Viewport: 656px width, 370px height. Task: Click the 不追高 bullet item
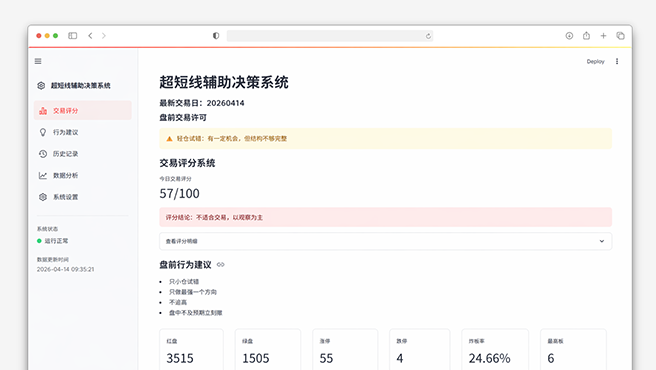pos(178,302)
